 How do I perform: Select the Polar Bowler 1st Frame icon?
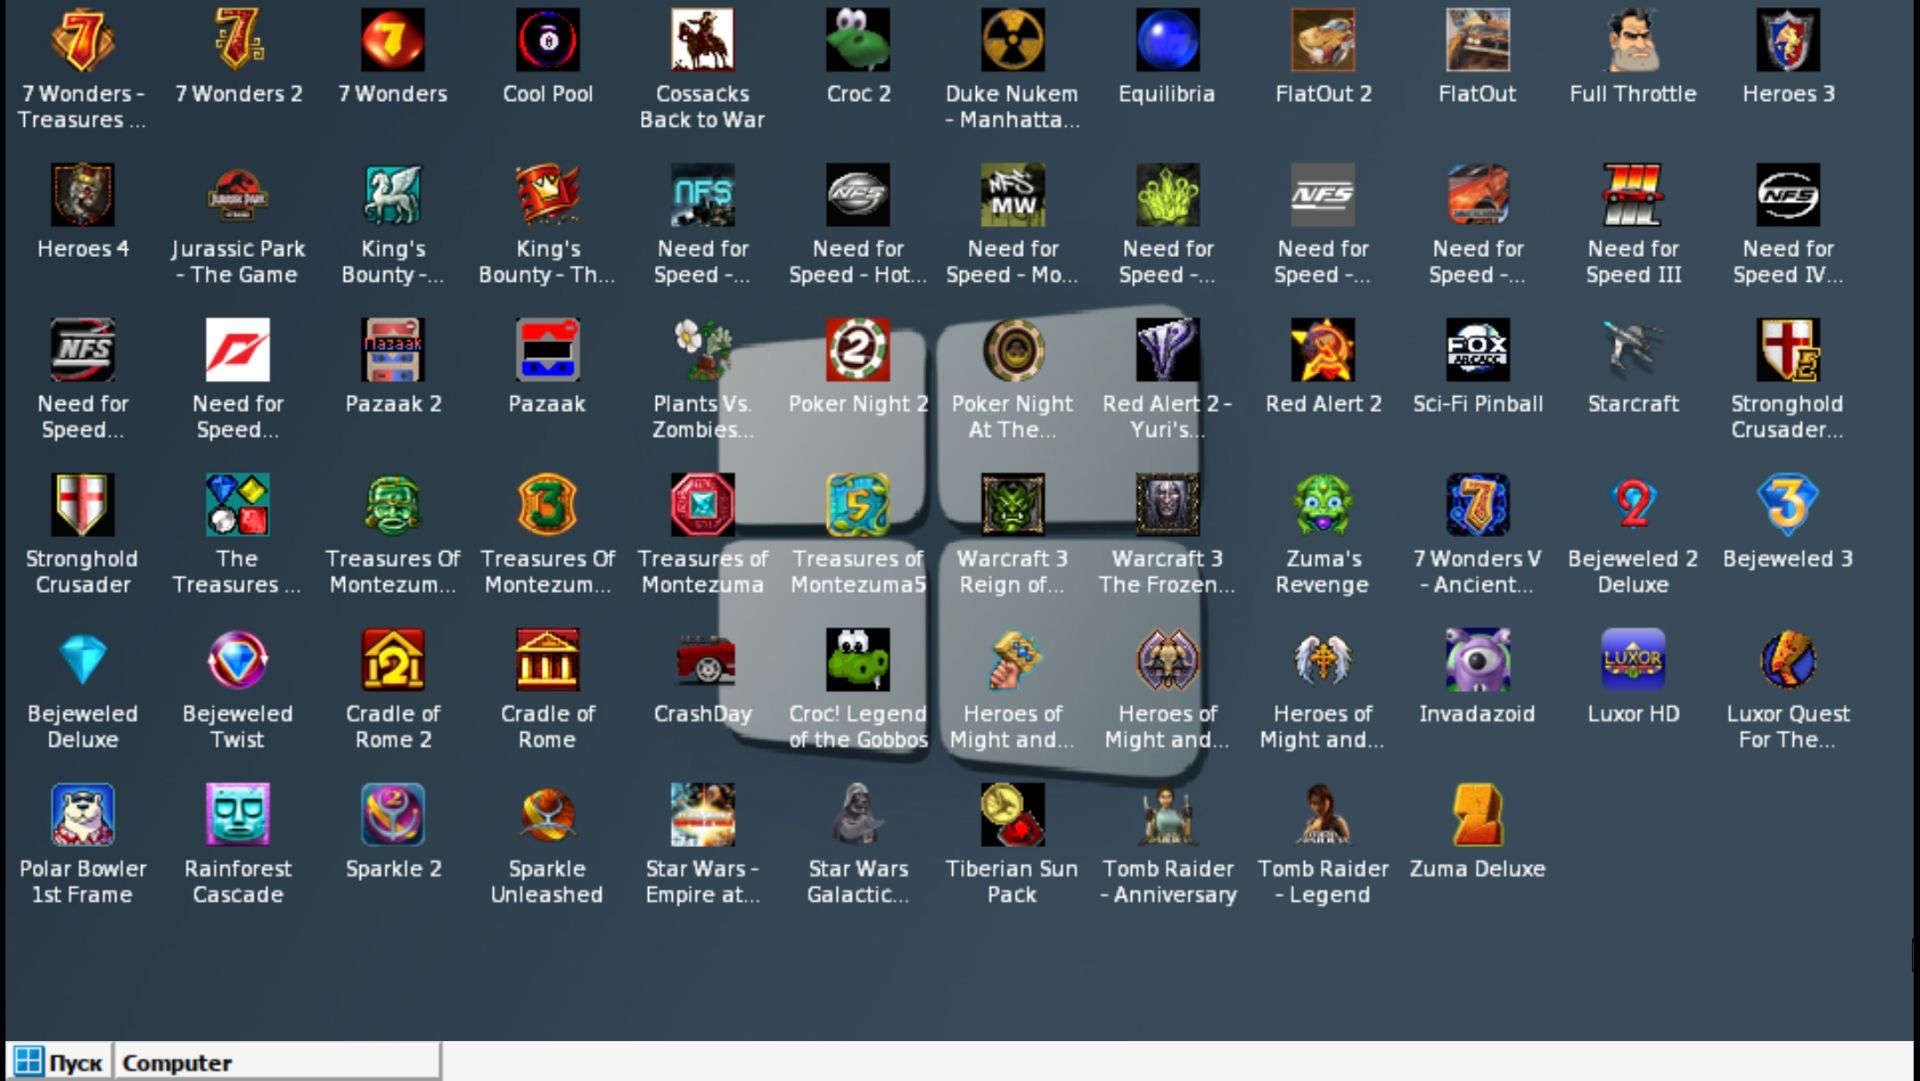82,816
